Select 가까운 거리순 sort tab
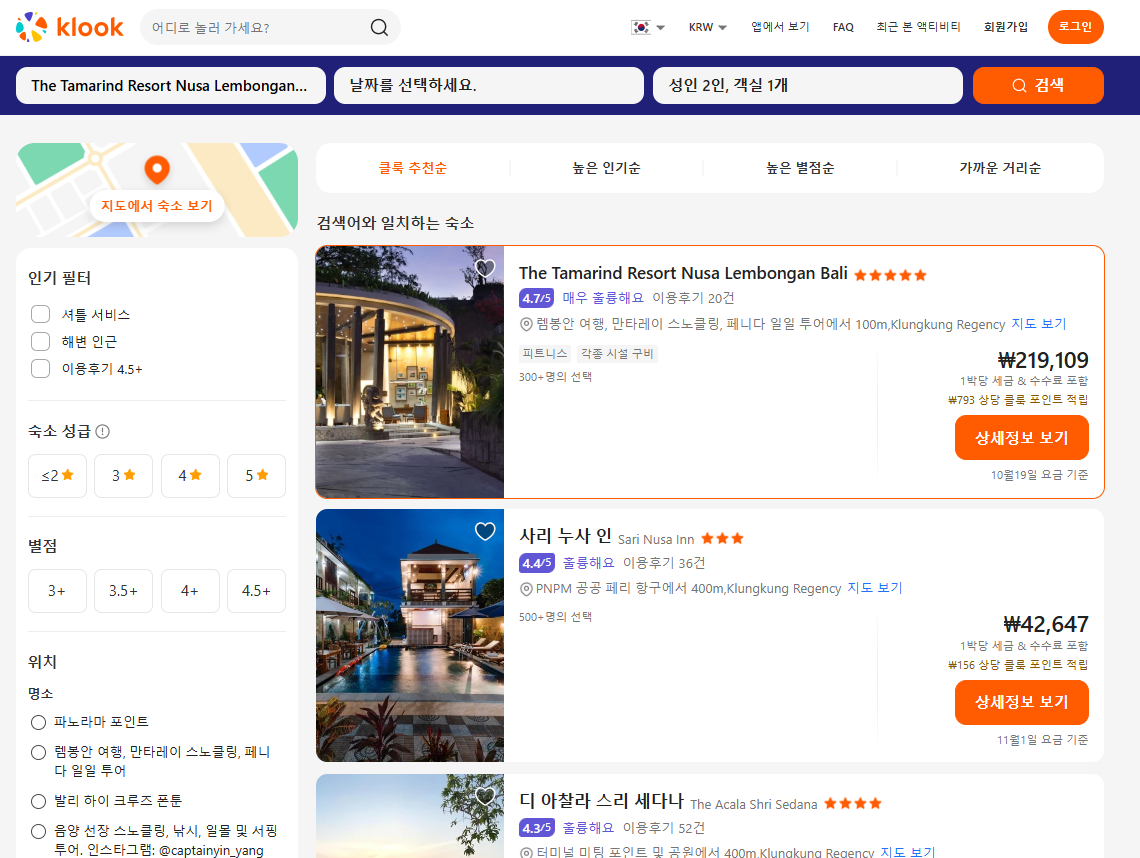 click(x=1000, y=168)
